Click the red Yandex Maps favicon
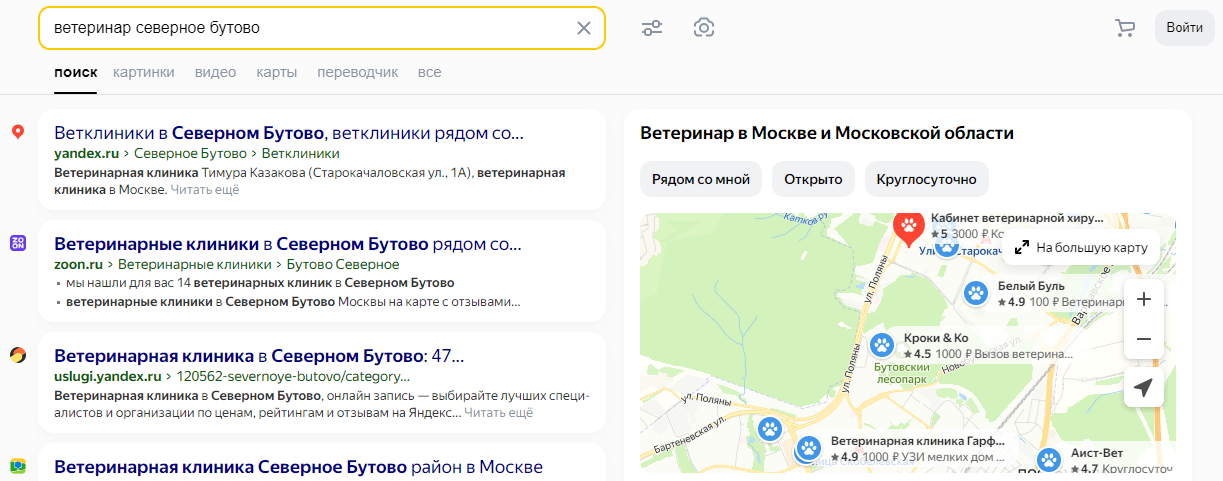Screen dimensions: 1223x481 17,132
